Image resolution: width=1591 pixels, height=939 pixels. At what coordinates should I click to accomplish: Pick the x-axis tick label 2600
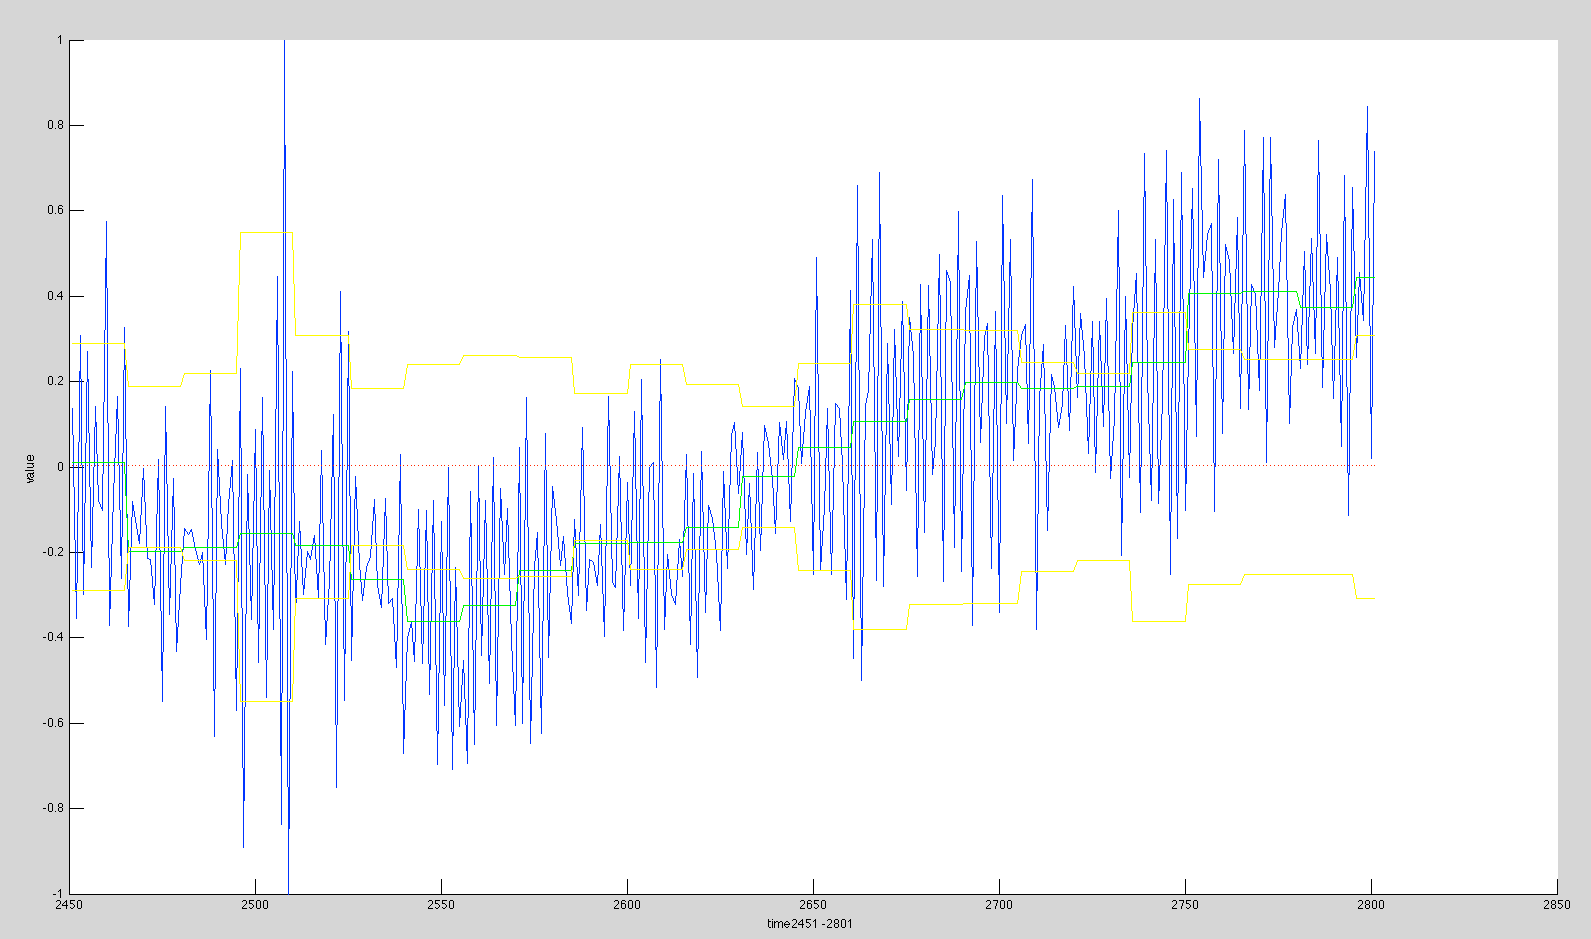(x=627, y=905)
